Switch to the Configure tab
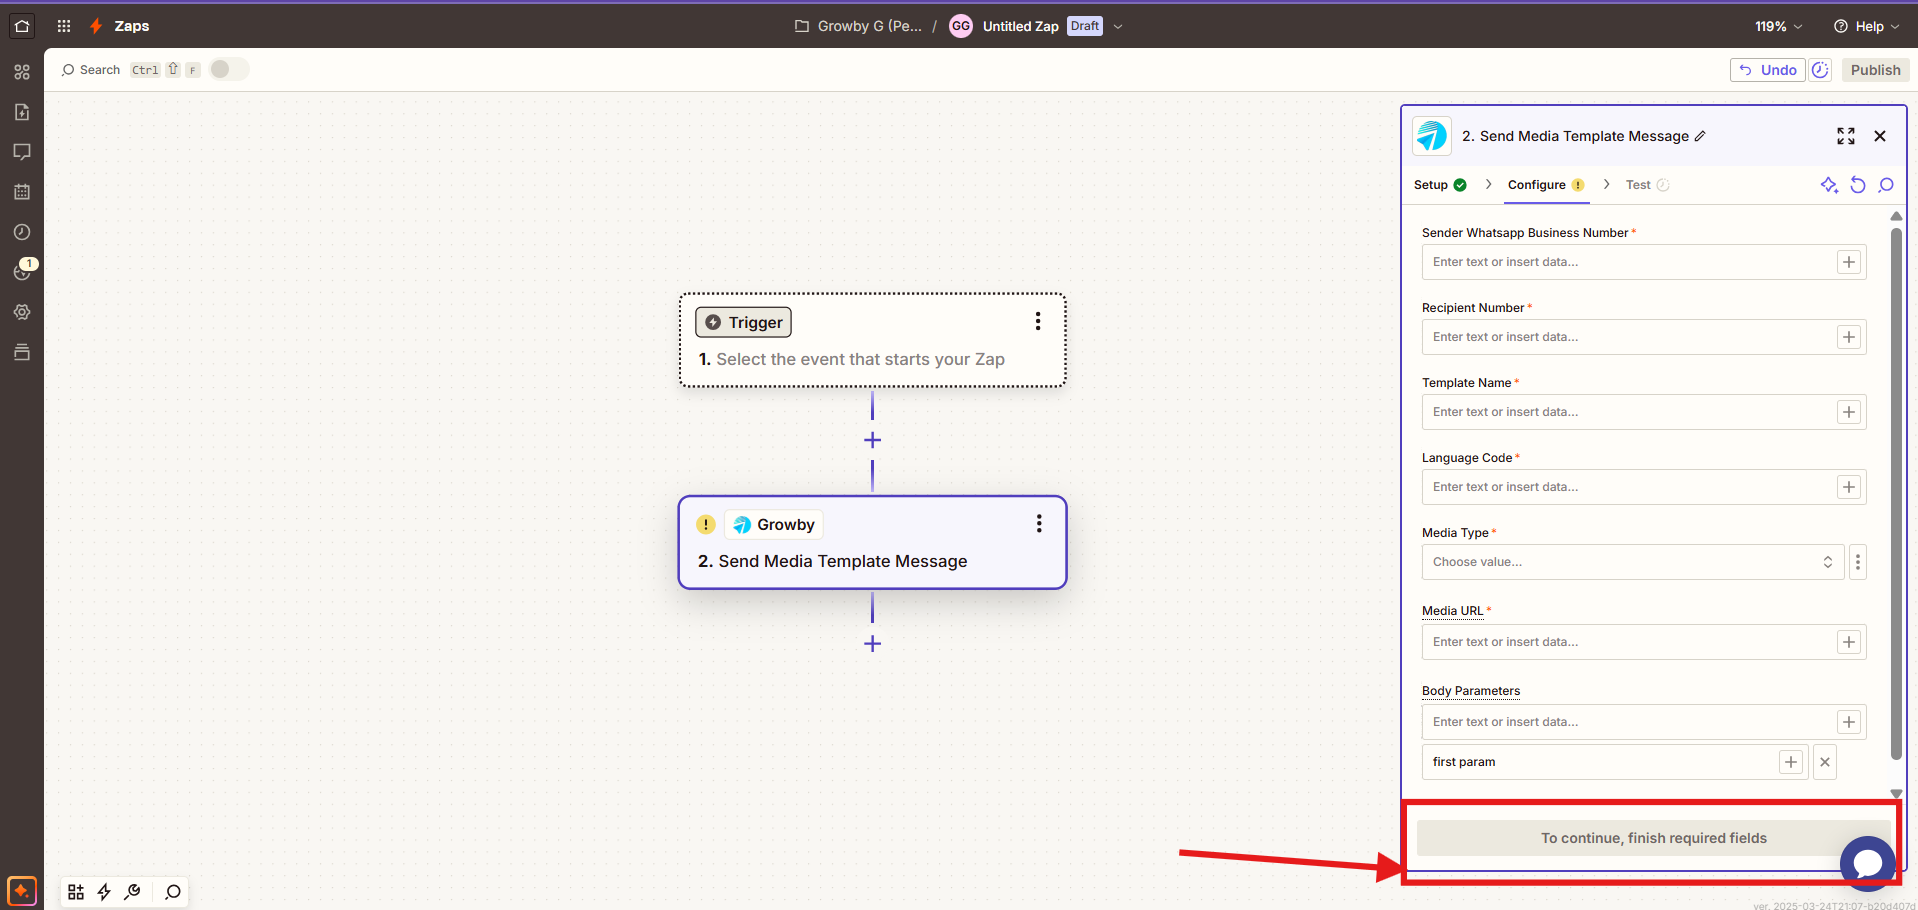This screenshot has width=1918, height=910. tap(1546, 185)
